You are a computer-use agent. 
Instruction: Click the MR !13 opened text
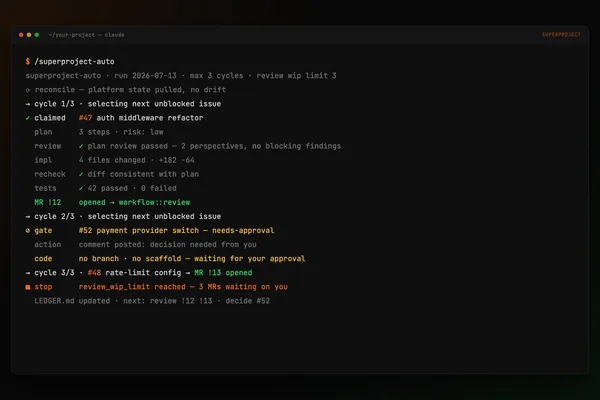point(223,273)
